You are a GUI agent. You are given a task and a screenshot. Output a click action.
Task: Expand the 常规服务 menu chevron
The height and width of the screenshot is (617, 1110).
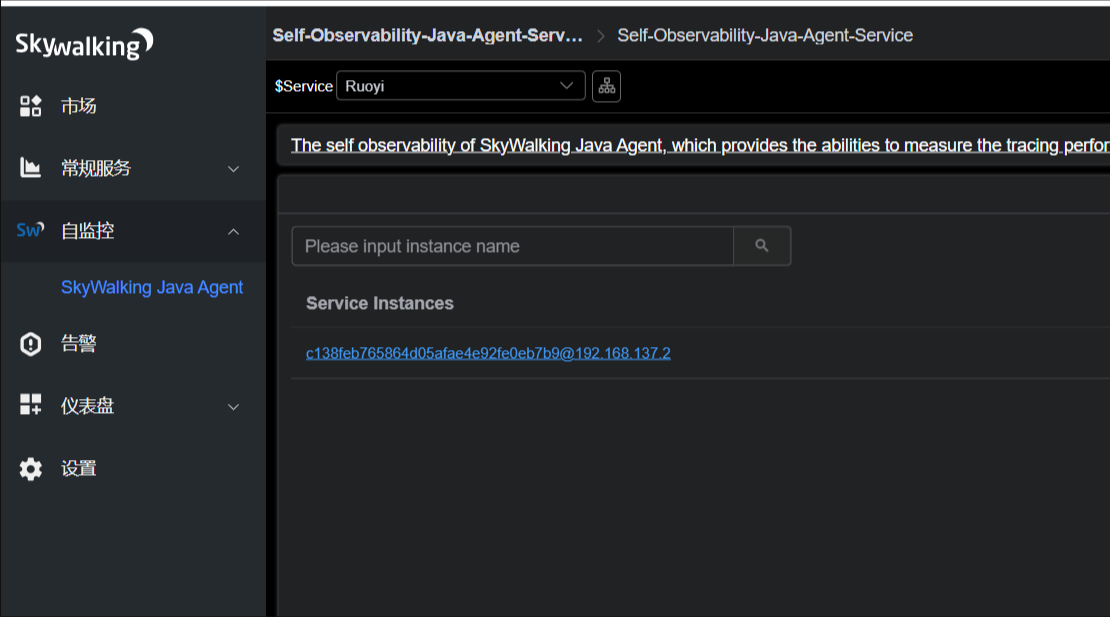(x=234, y=169)
